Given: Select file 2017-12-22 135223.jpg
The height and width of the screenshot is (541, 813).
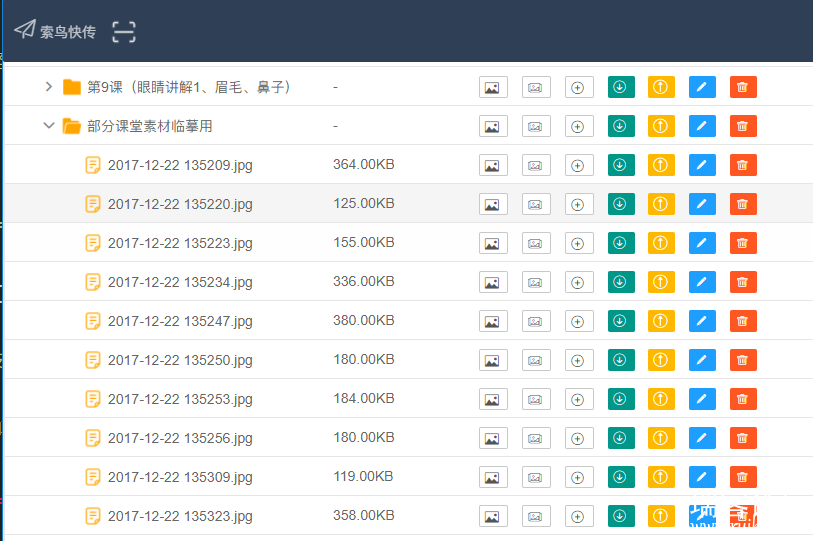Looking at the screenshot, I should tap(180, 243).
